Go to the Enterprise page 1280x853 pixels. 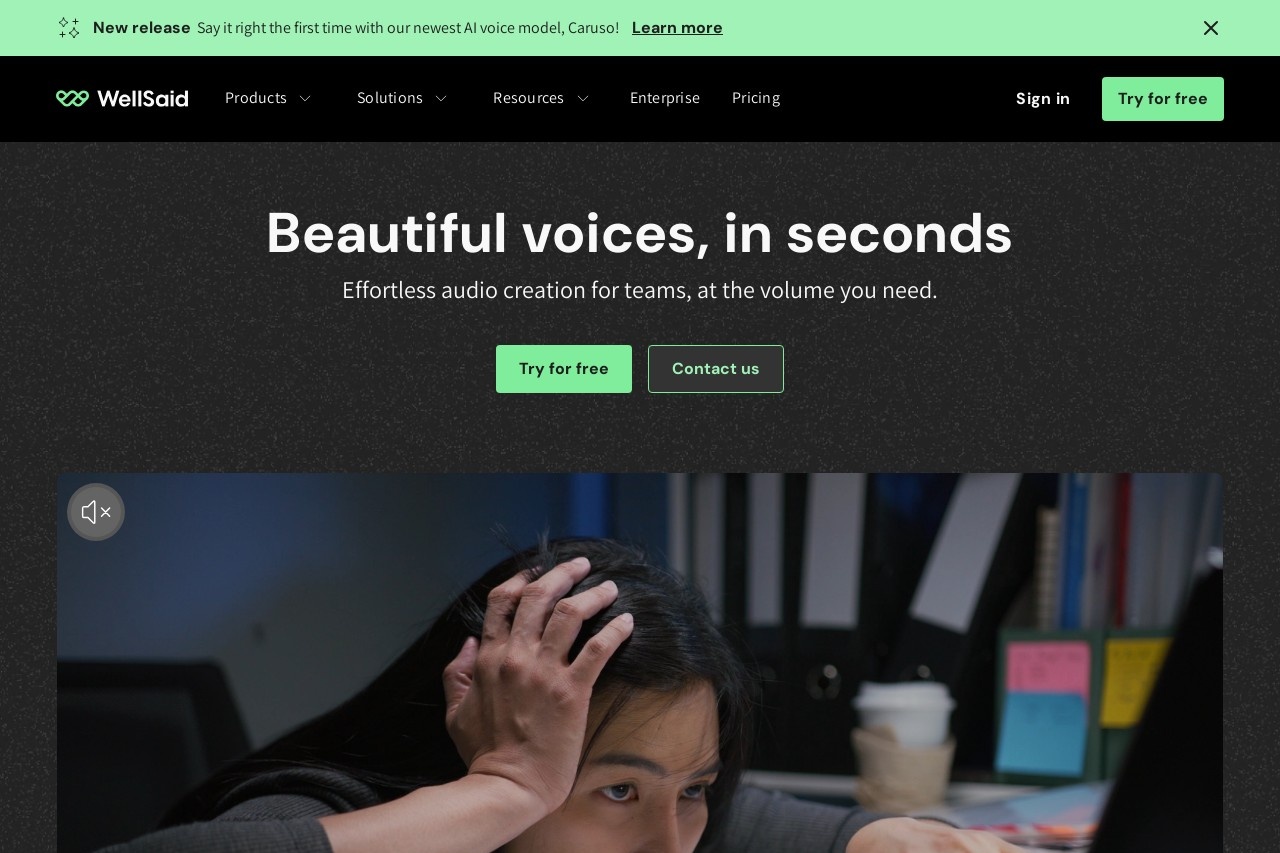pyautogui.click(x=665, y=98)
